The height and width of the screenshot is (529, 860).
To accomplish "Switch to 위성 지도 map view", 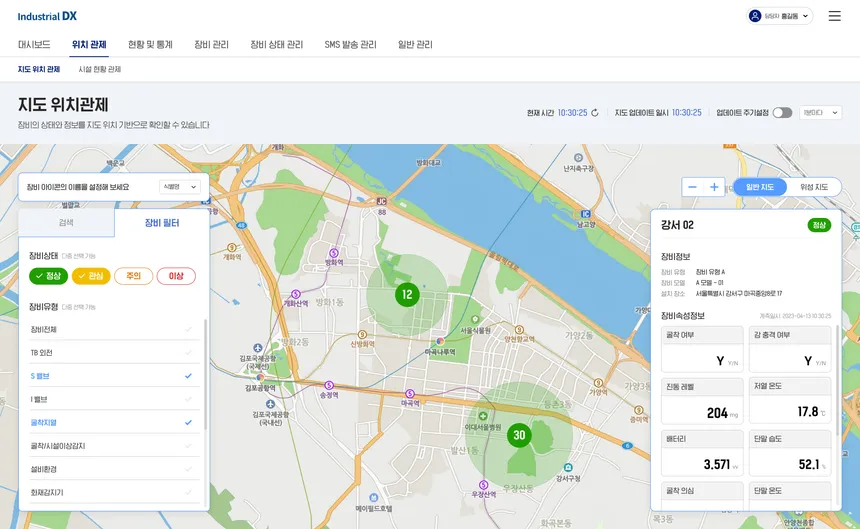I will [814, 187].
